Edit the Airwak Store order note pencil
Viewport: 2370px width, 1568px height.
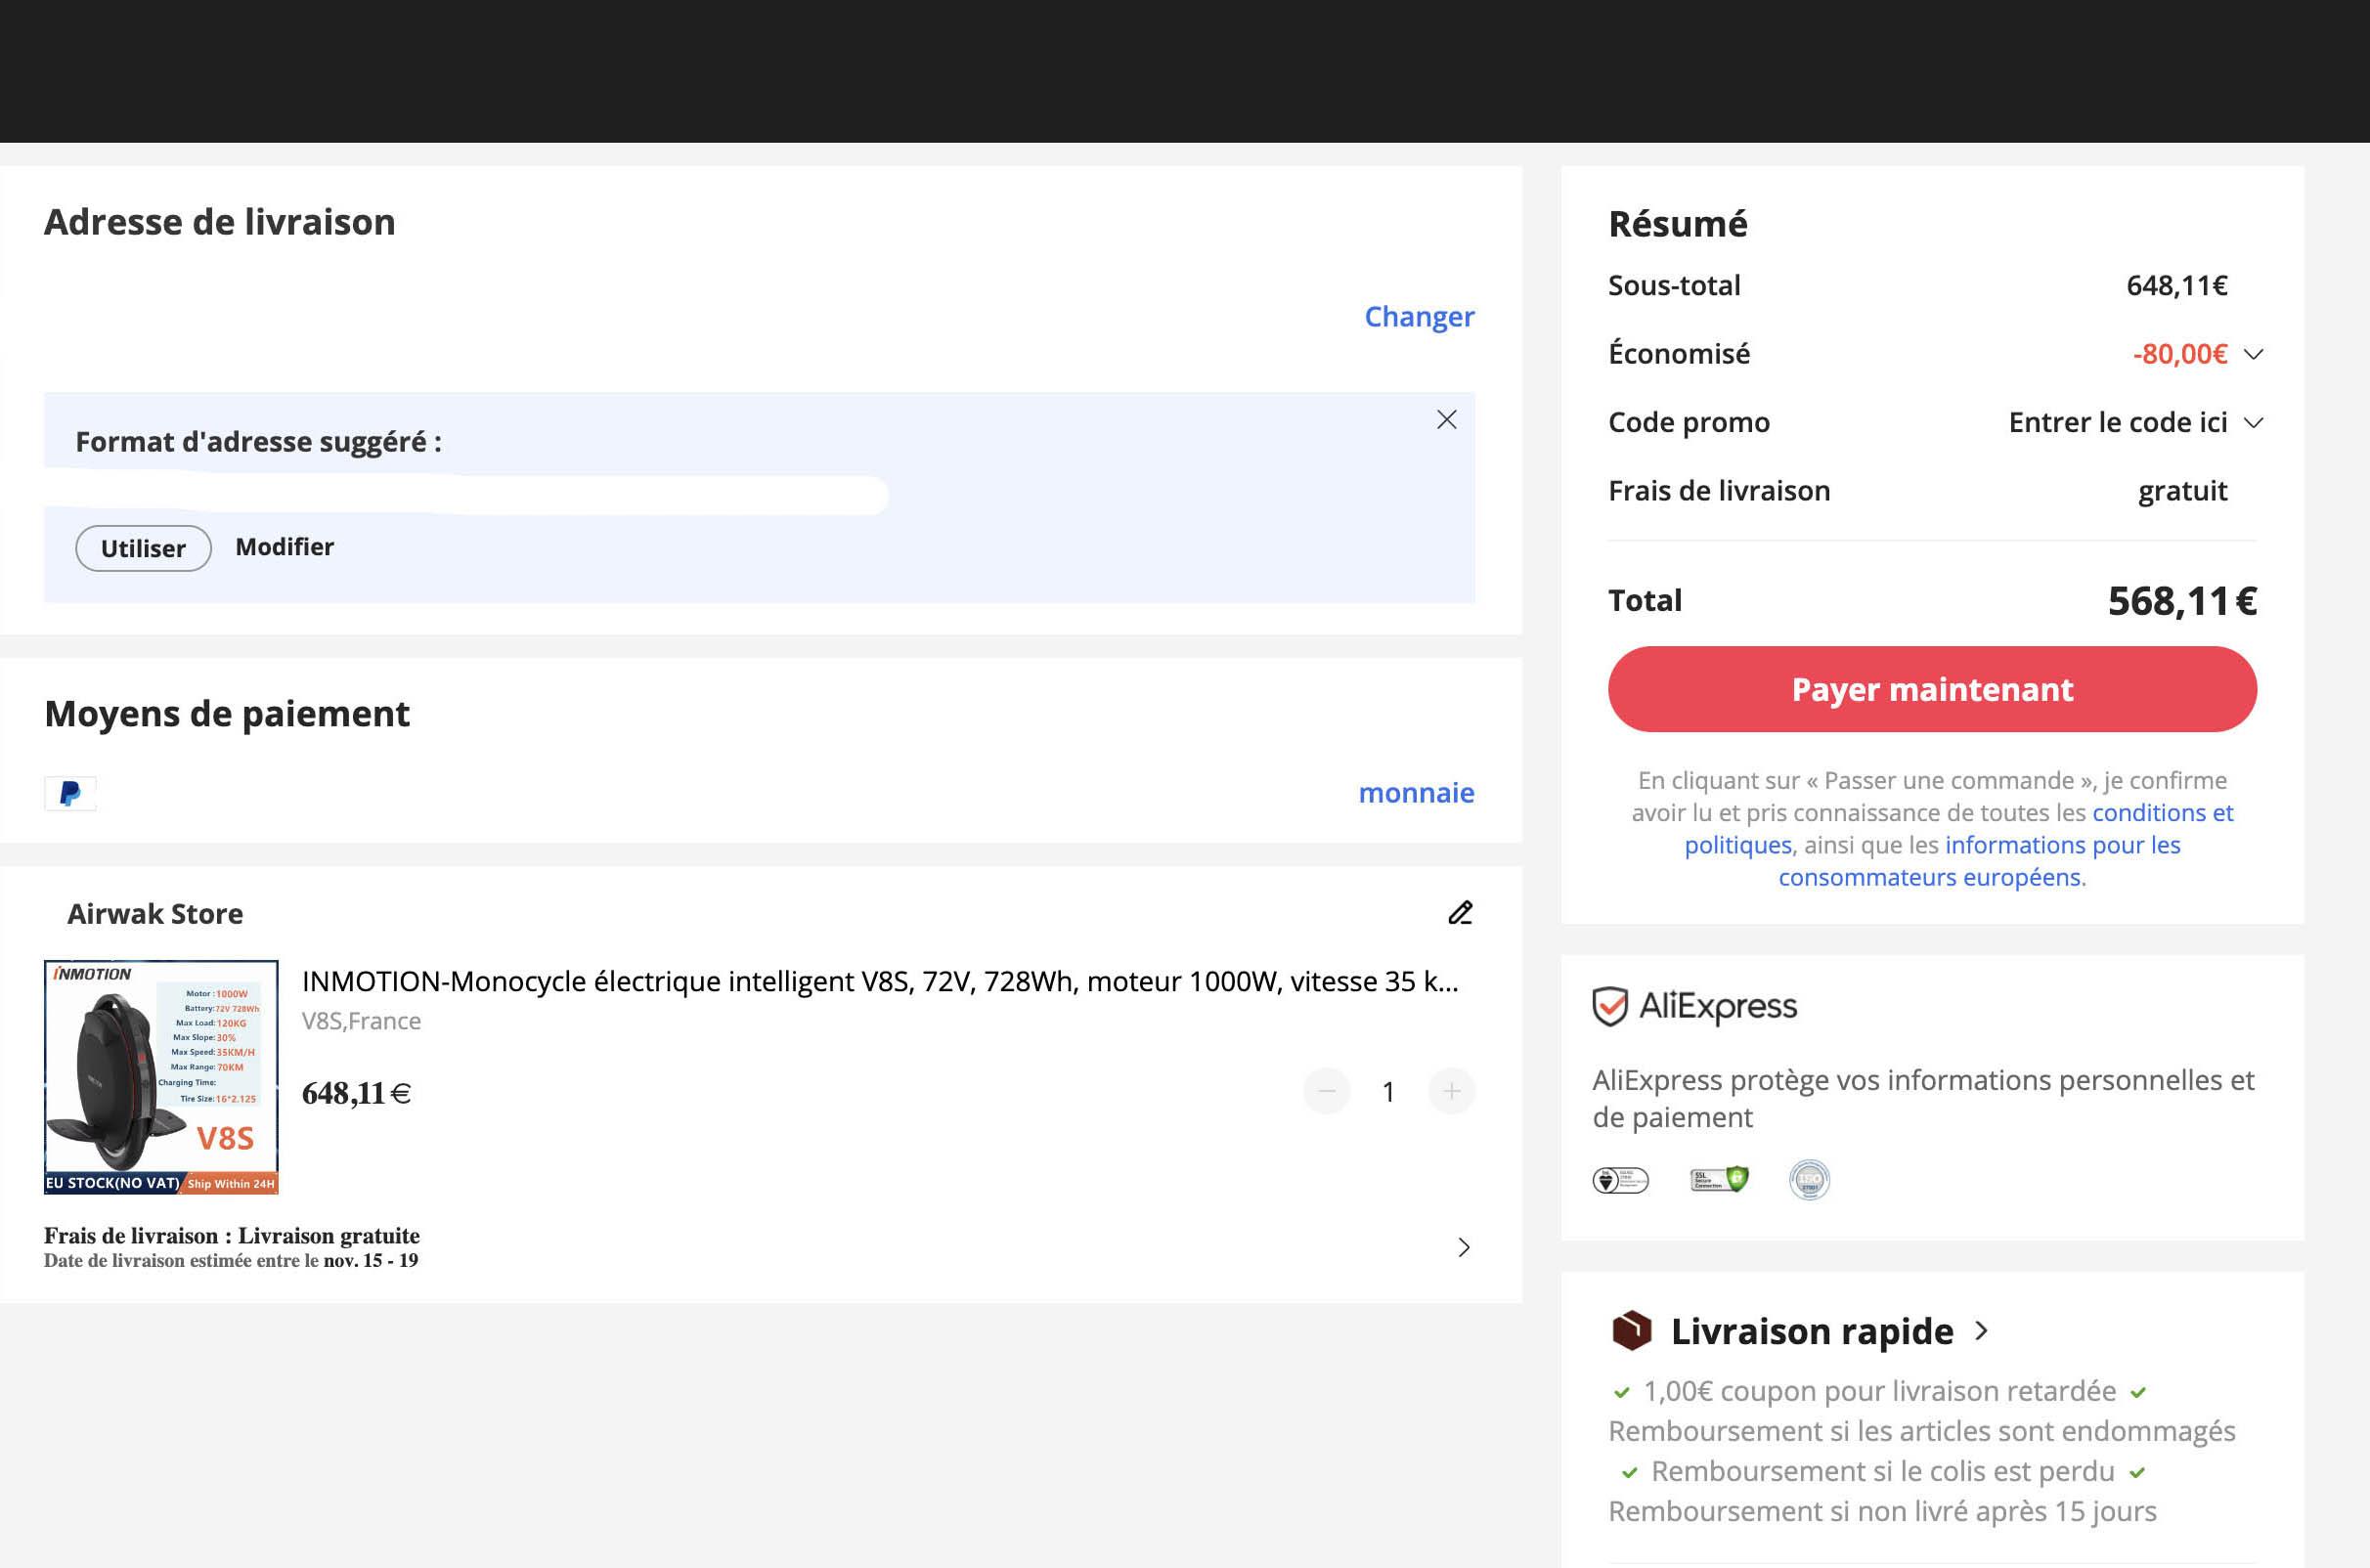click(1460, 912)
